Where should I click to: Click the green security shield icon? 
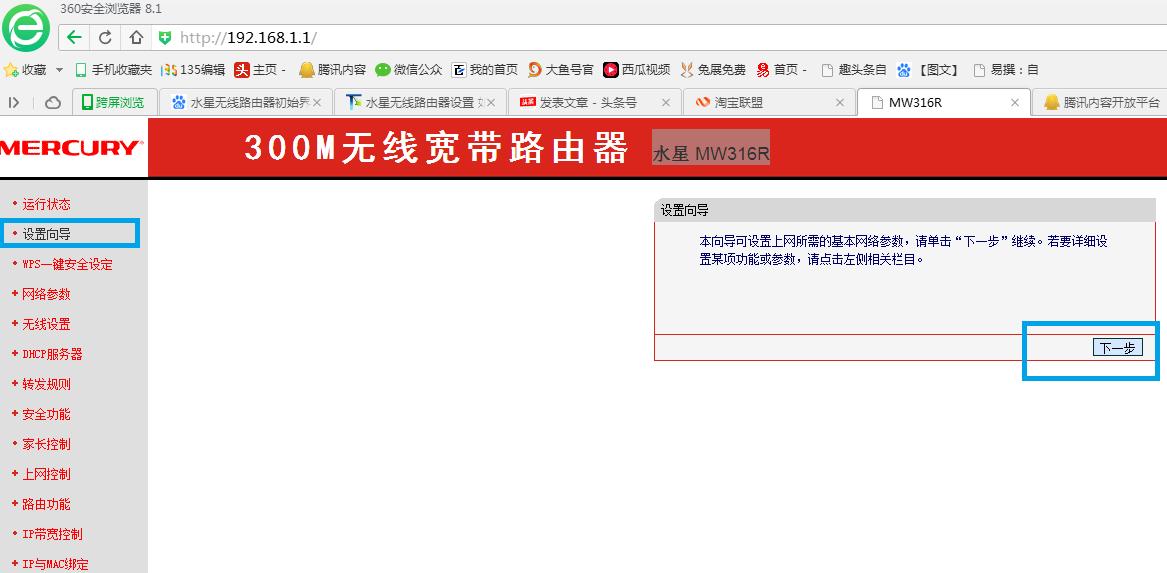point(165,37)
